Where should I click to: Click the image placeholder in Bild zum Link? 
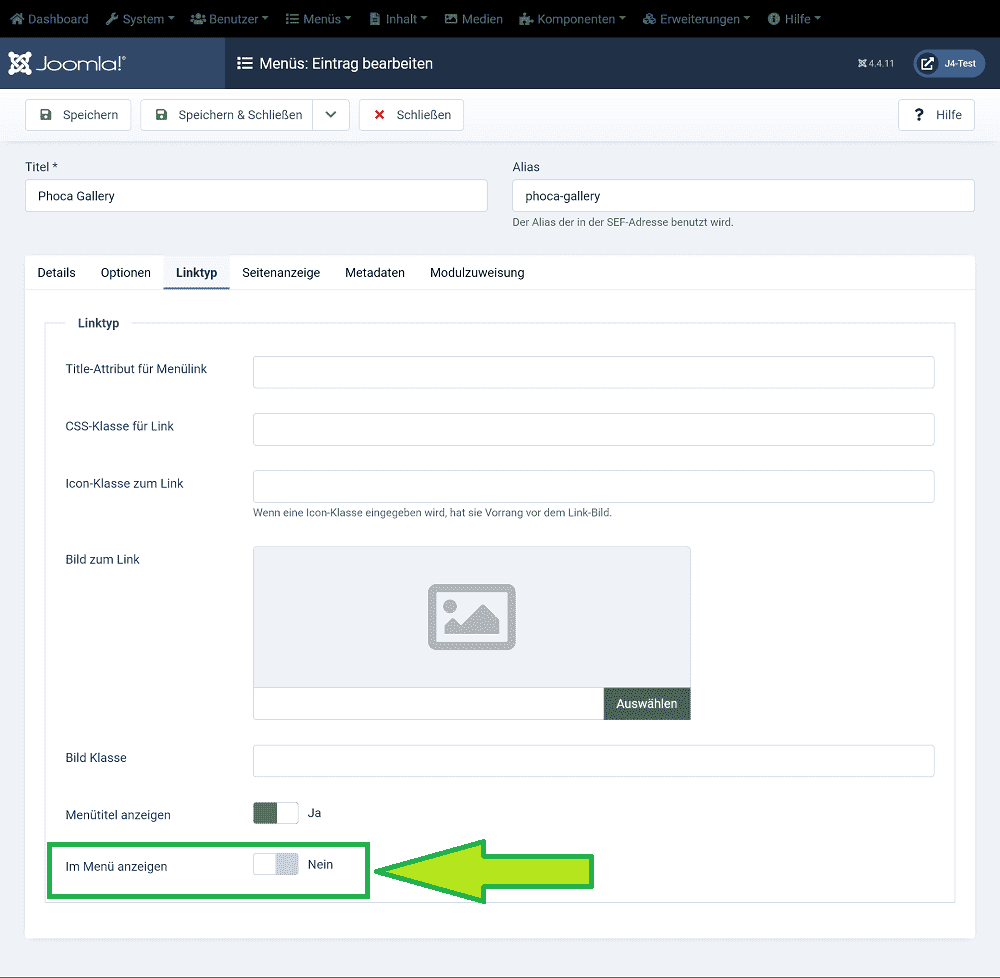[x=471, y=617]
